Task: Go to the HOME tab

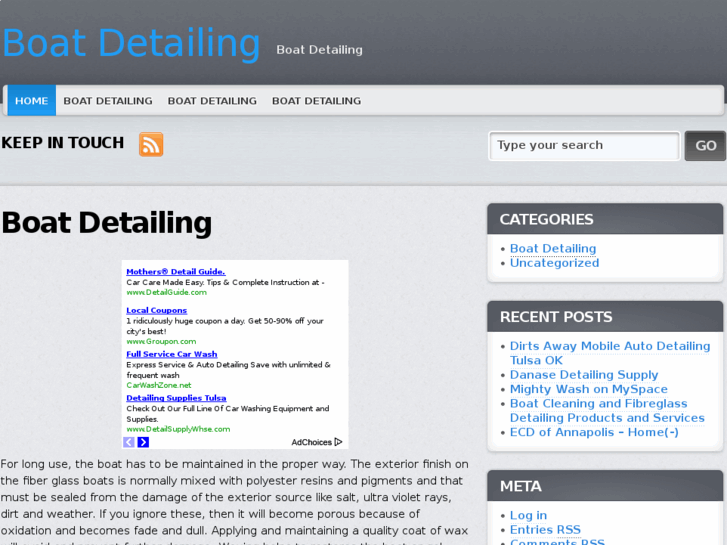Action: coord(32,101)
